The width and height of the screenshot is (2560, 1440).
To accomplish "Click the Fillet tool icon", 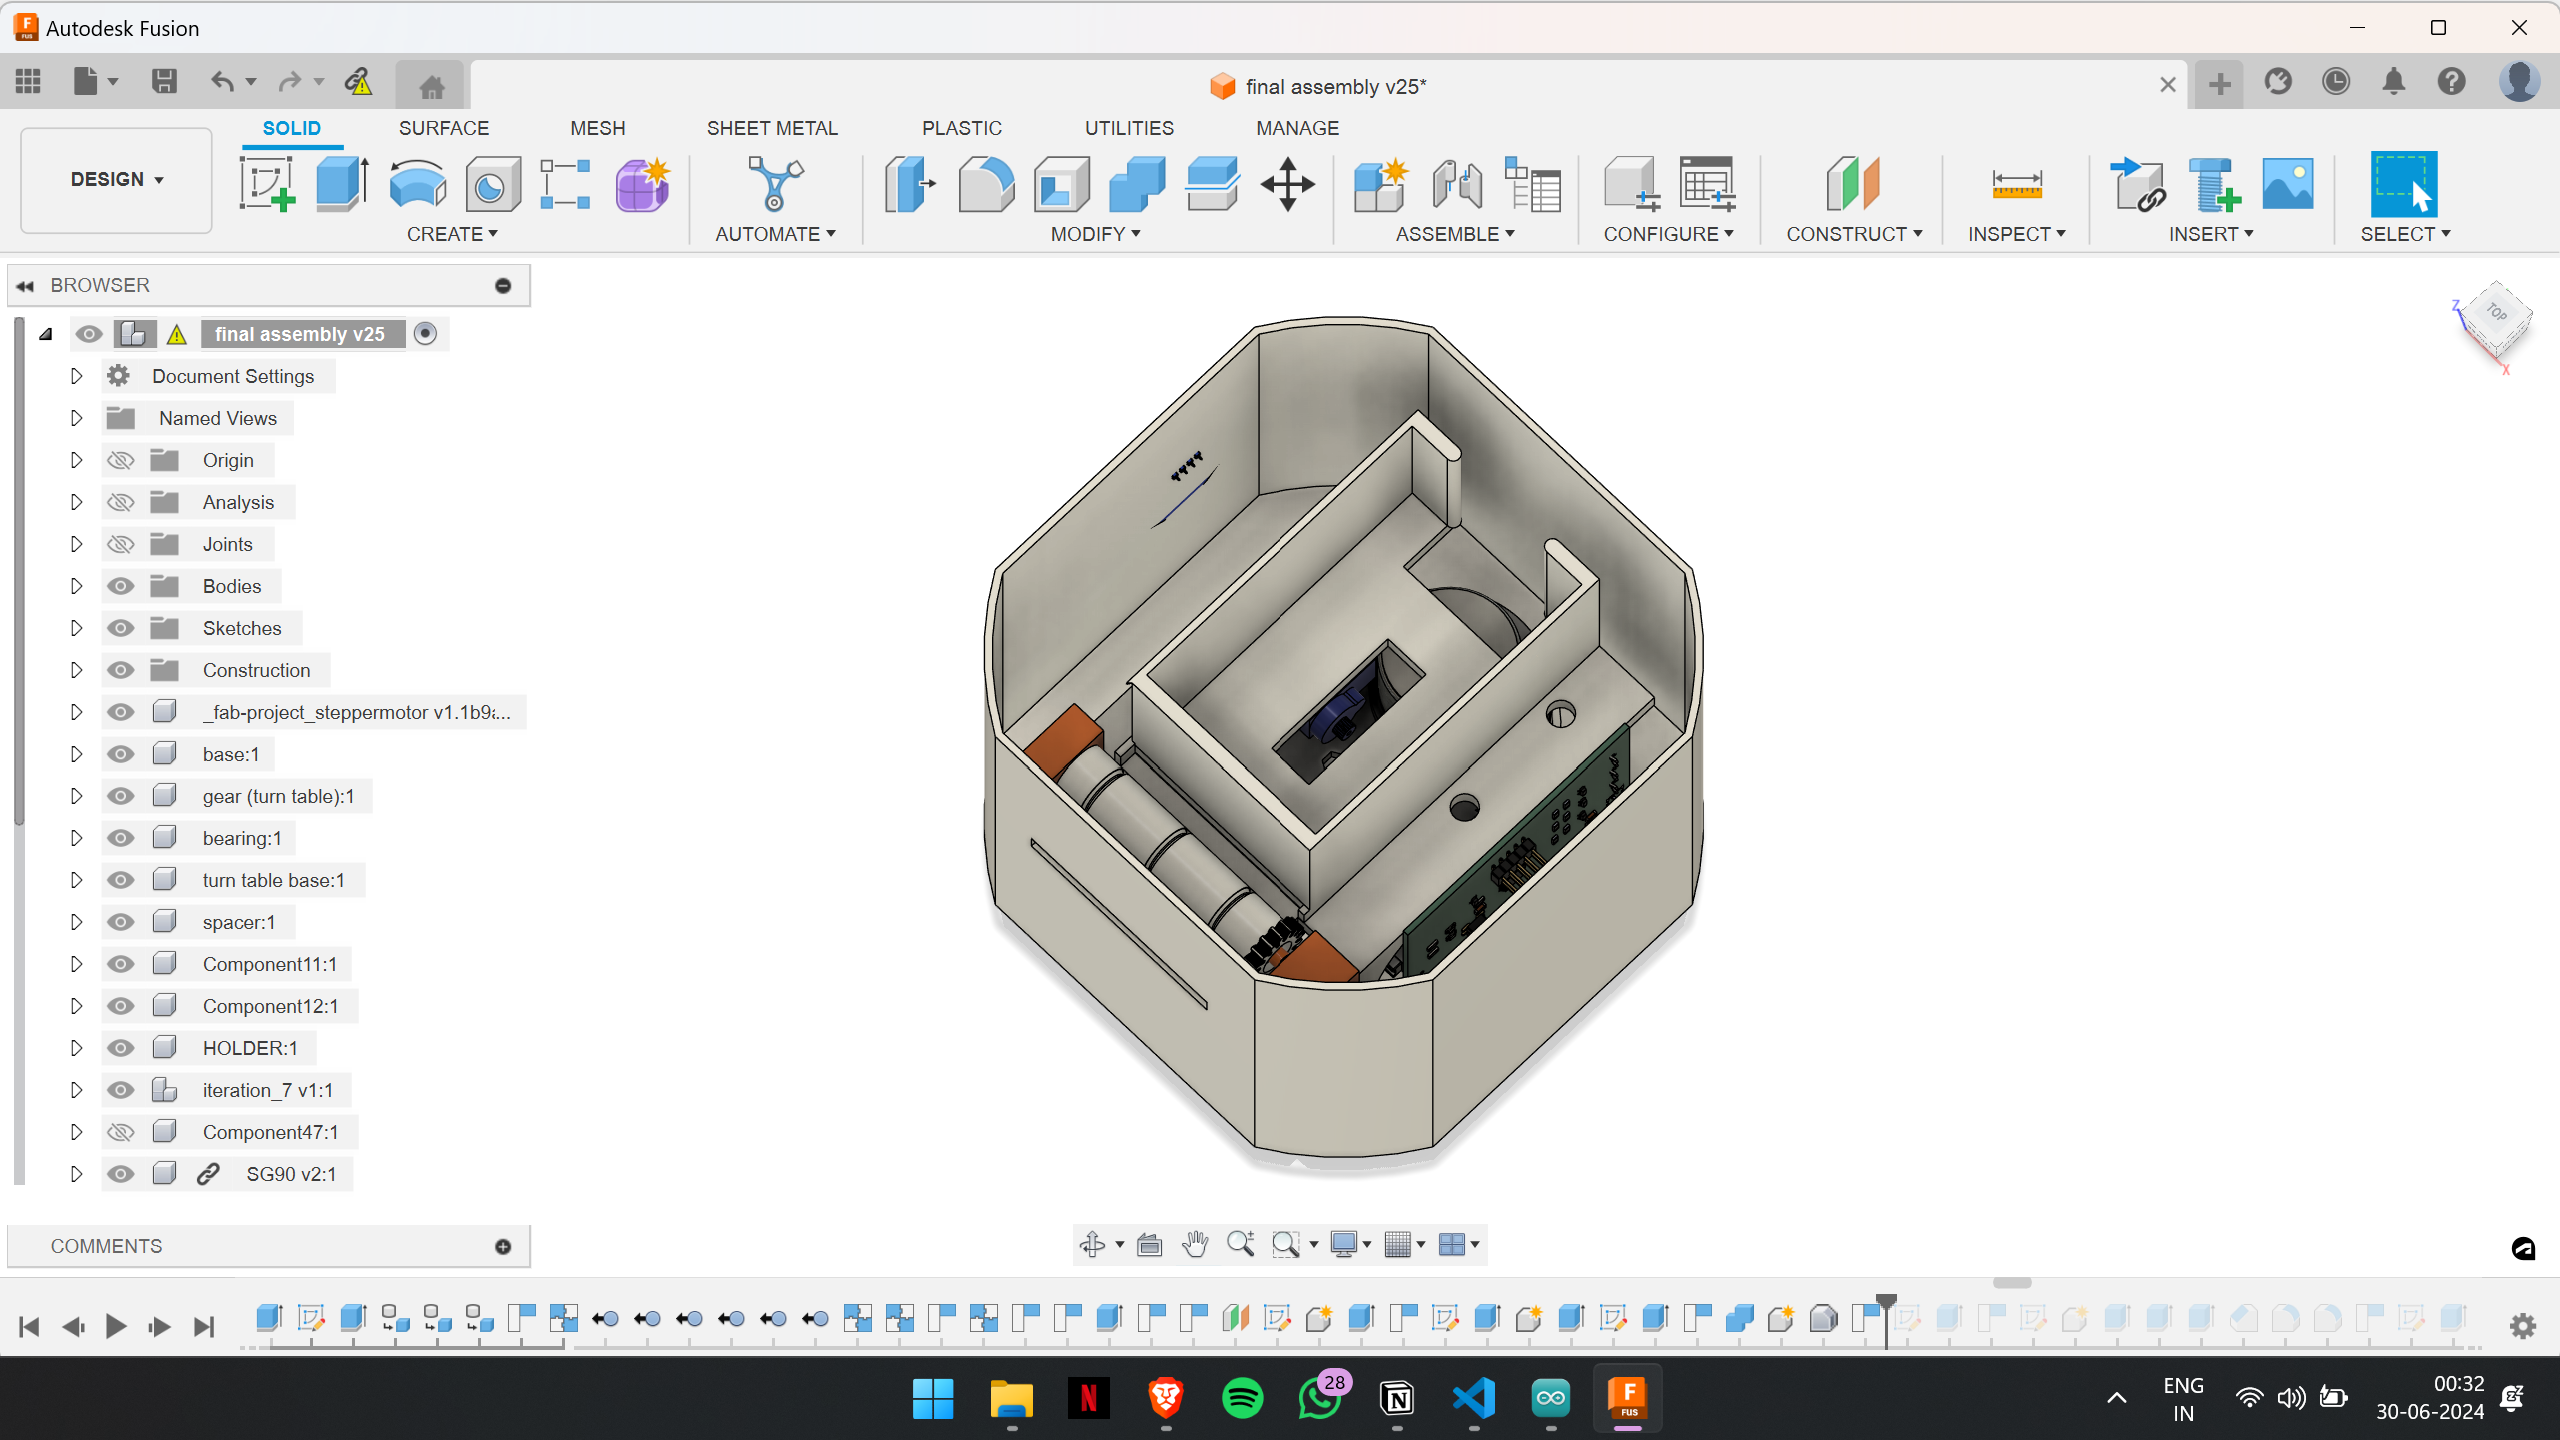I will (x=986, y=184).
